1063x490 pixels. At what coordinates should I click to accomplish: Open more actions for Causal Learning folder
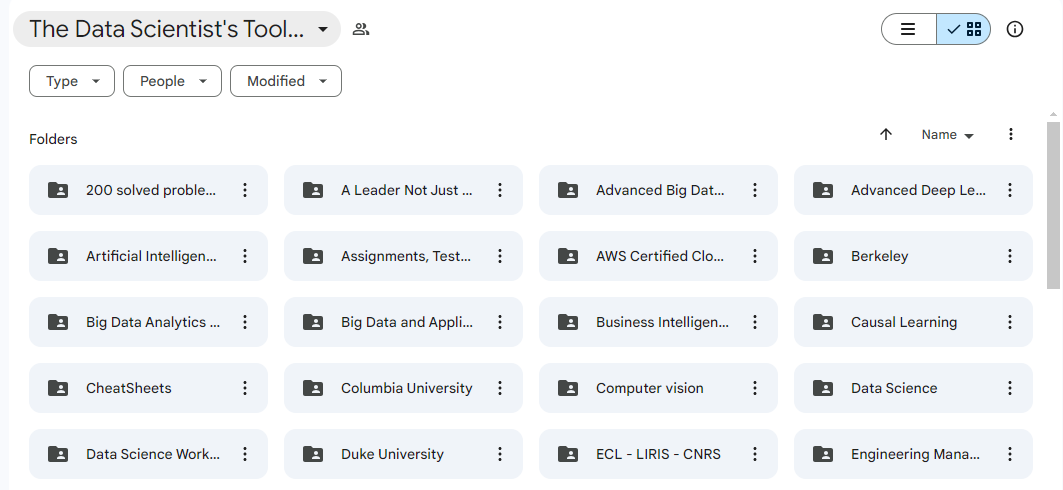tap(1009, 322)
